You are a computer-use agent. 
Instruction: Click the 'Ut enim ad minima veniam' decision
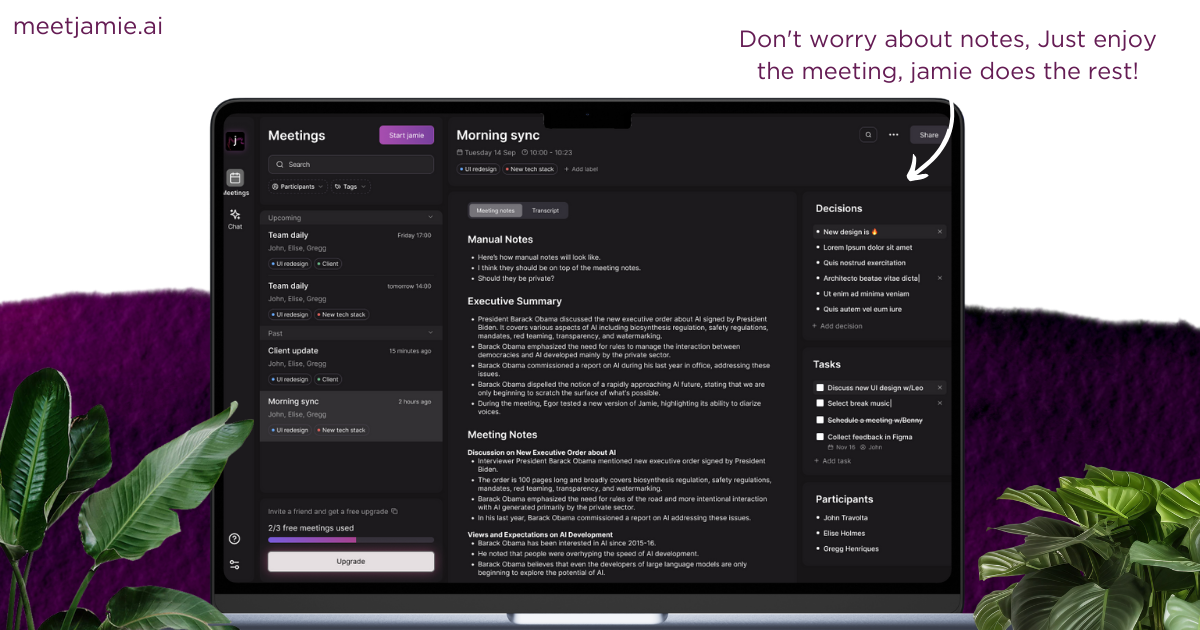pos(866,294)
